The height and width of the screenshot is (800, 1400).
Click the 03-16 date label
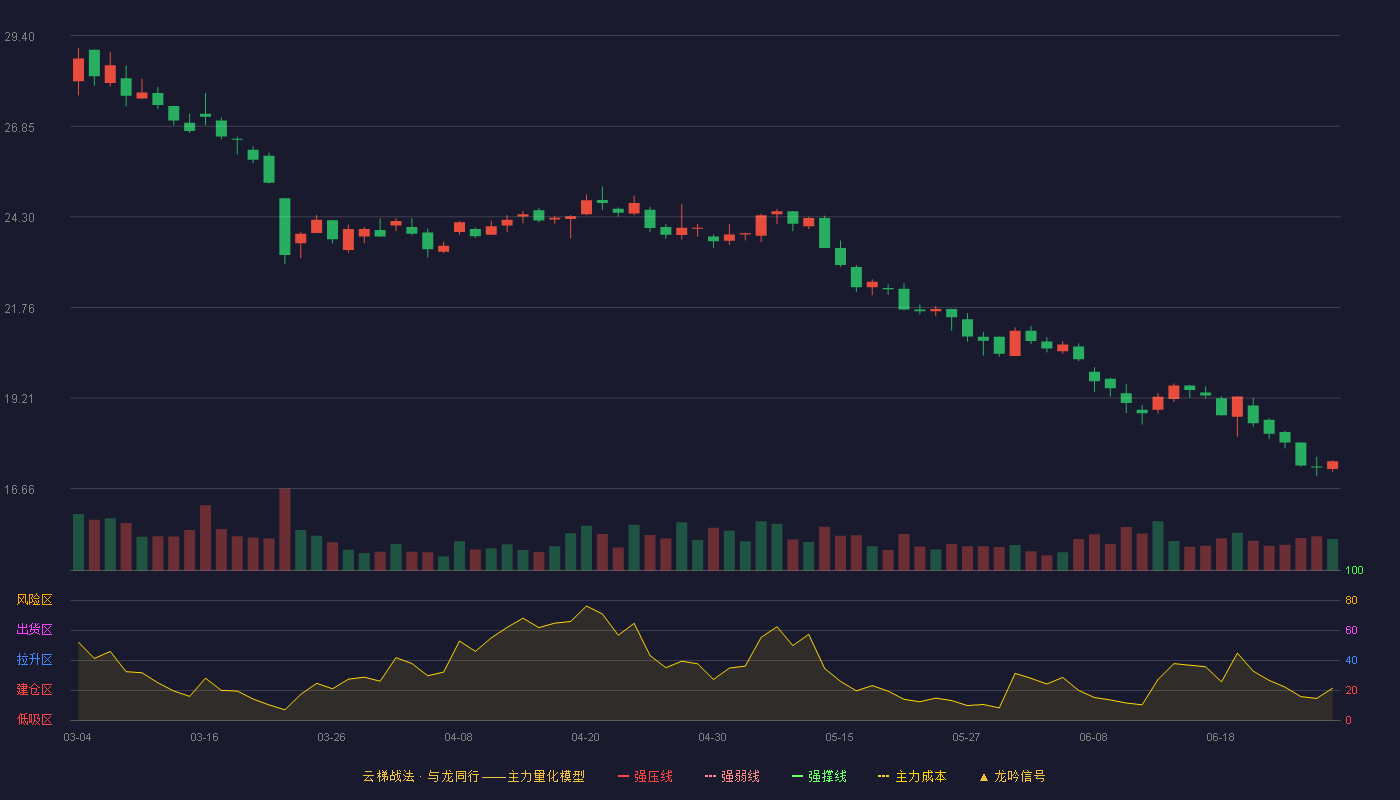[x=204, y=737]
